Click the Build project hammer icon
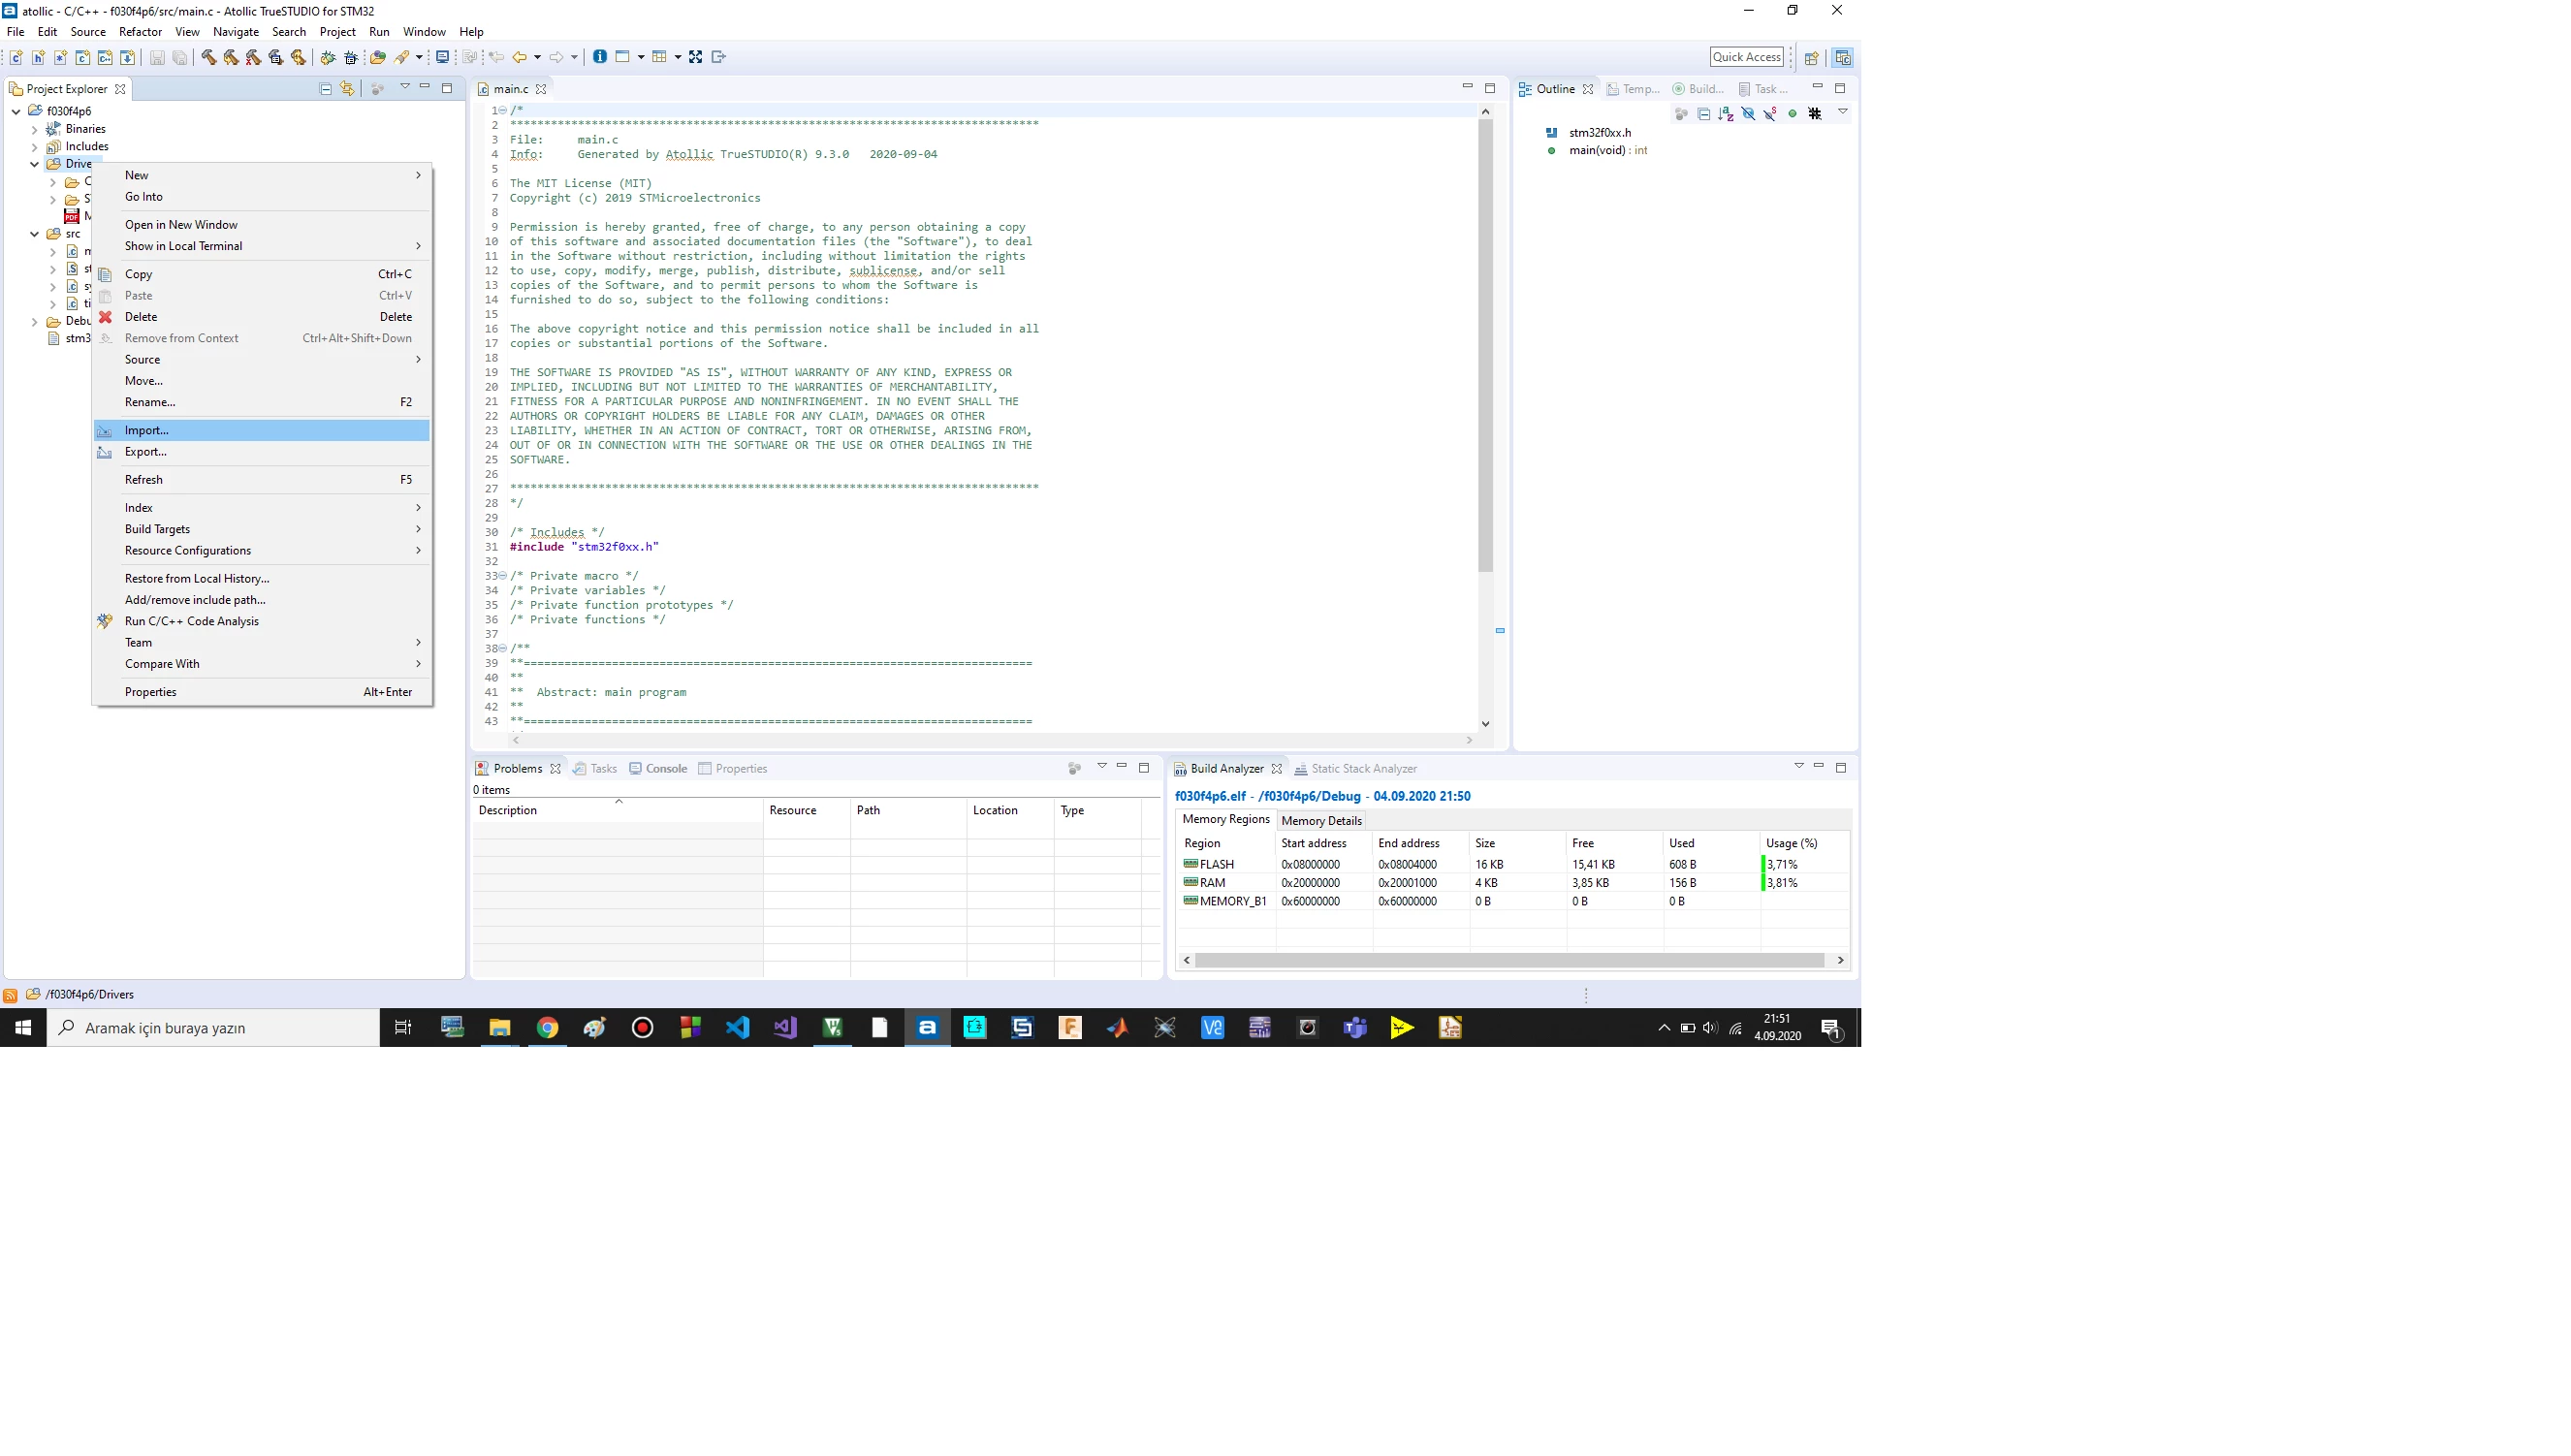 pyautogui.click(x=208, y=57)
